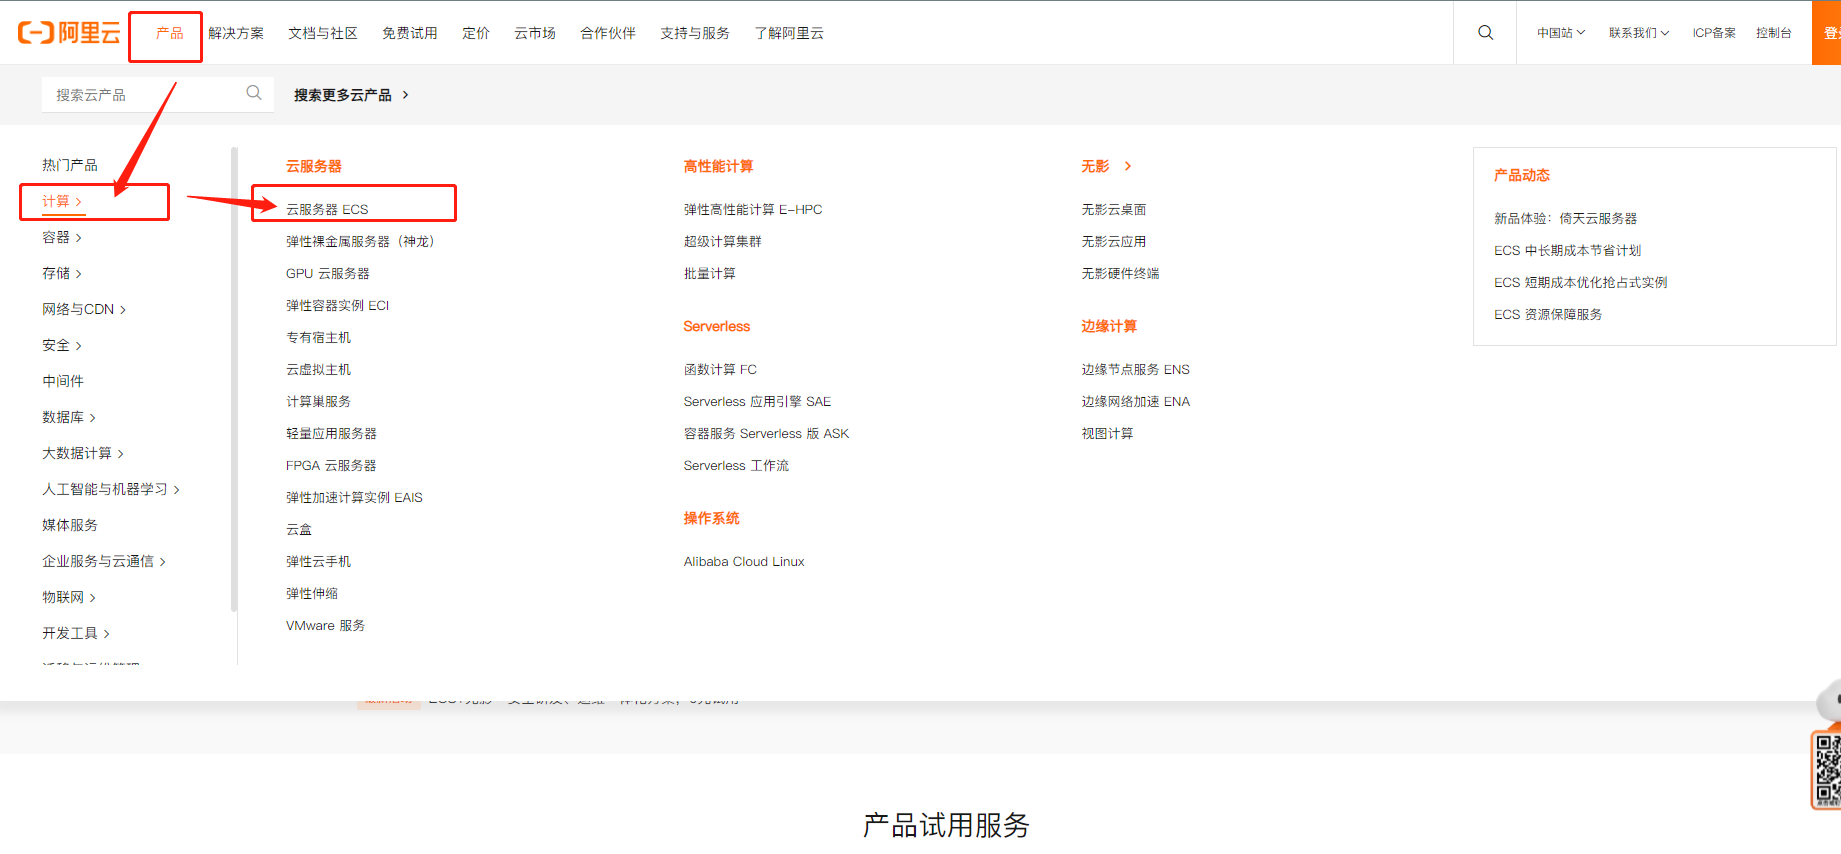Open 计算巢服务 link
Image resolution: width=1841 pixels, height=854 pixels.
pyautogui.click(x=319, y=401)
